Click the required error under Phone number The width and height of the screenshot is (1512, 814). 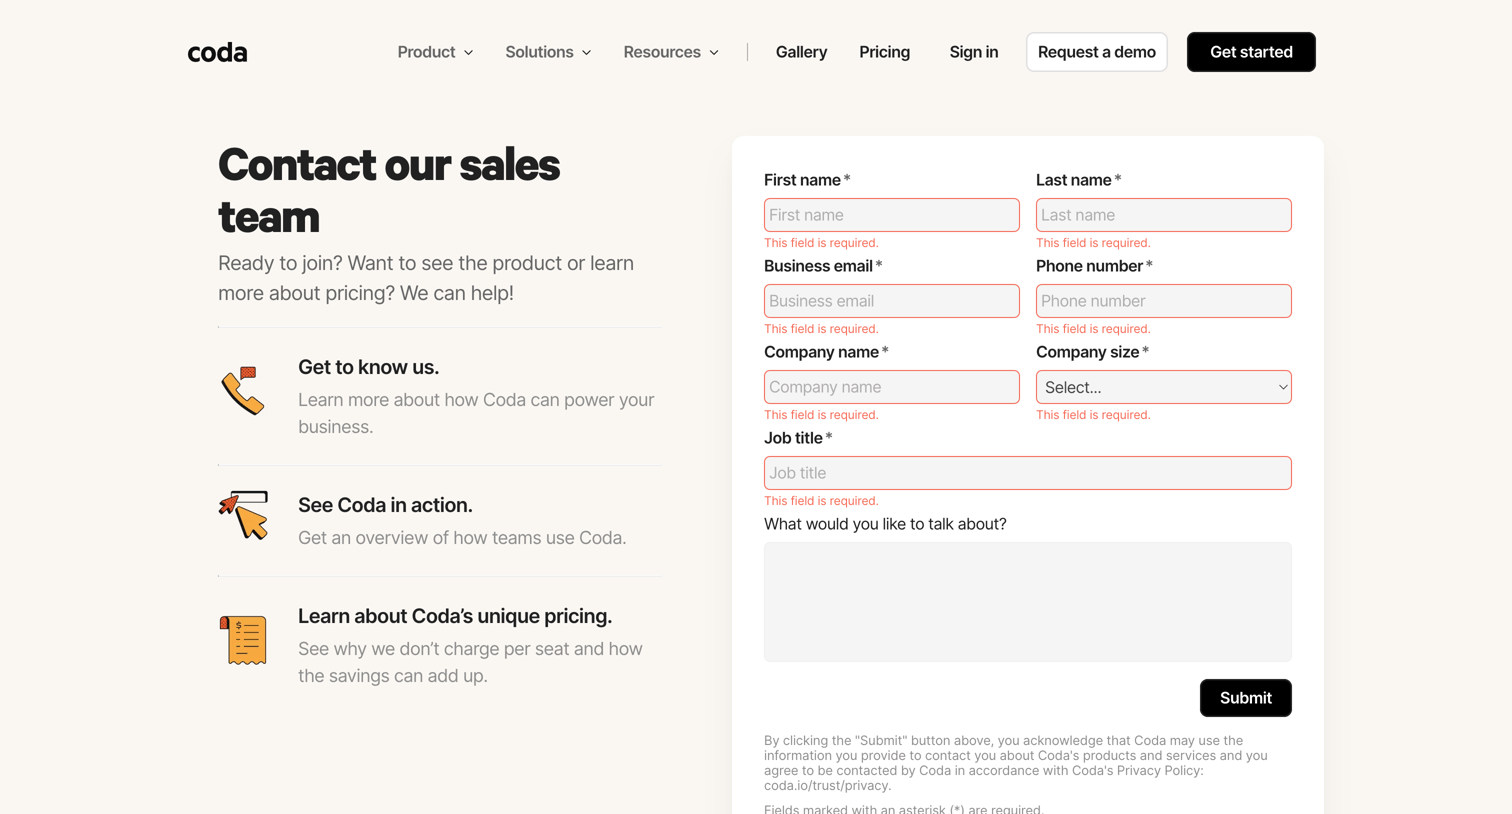tap(1093, 329)
